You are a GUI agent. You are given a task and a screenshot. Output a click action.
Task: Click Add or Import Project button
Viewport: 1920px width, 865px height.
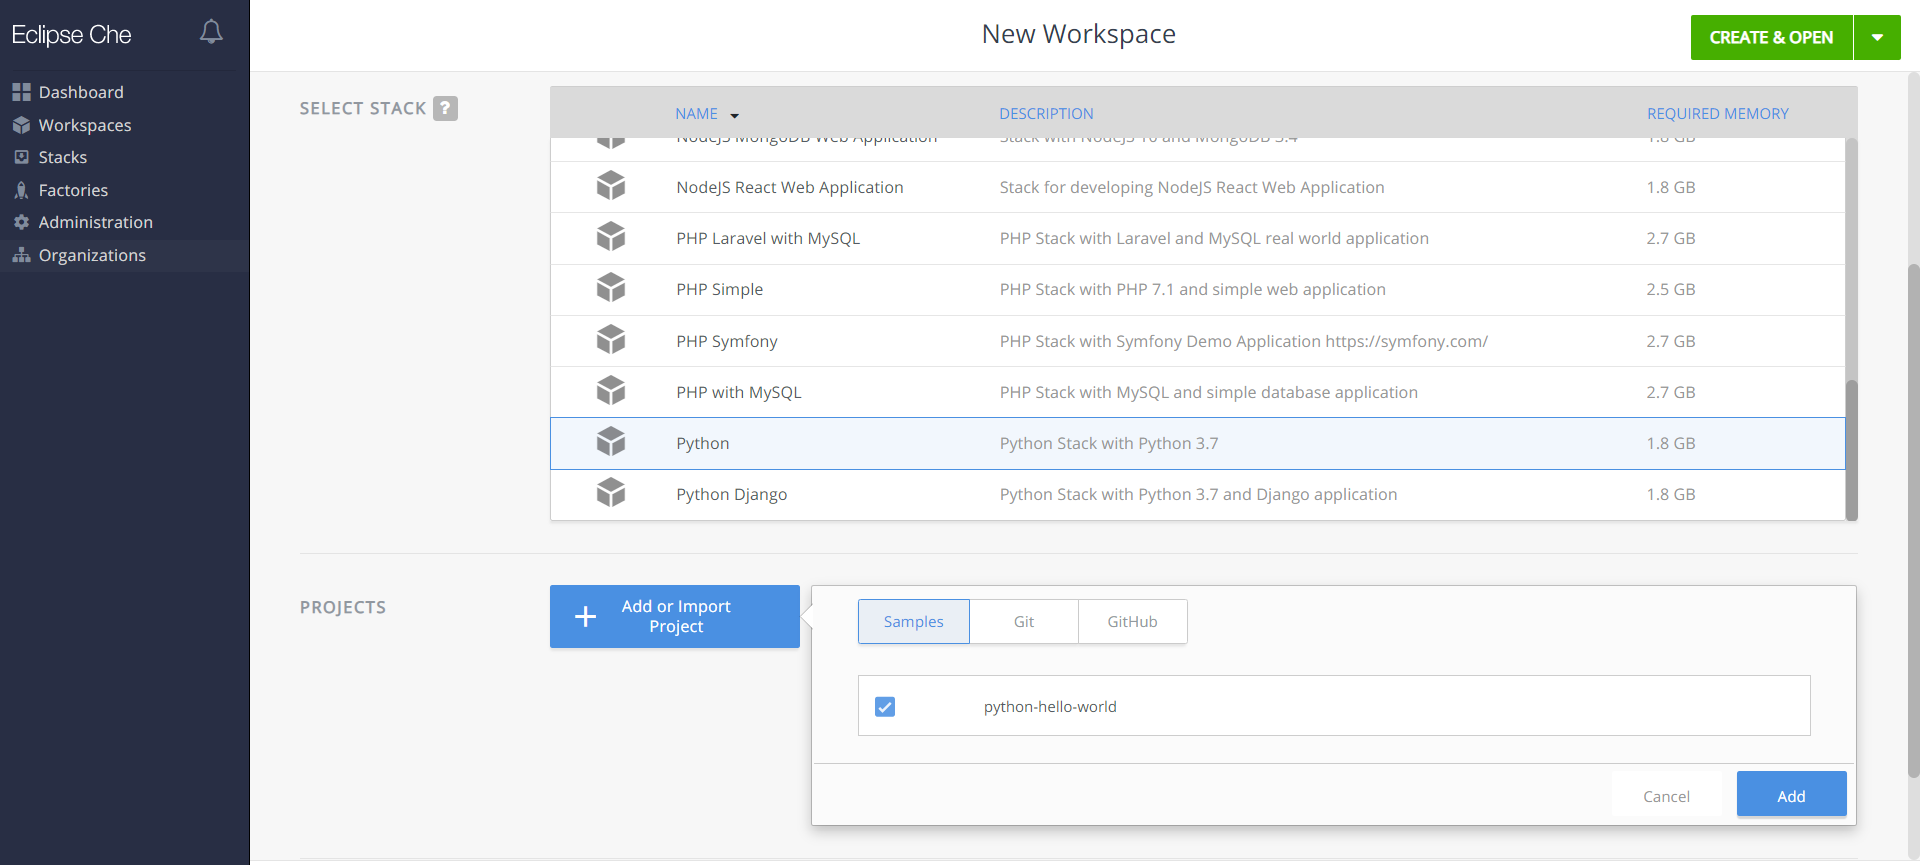(675, 616)
